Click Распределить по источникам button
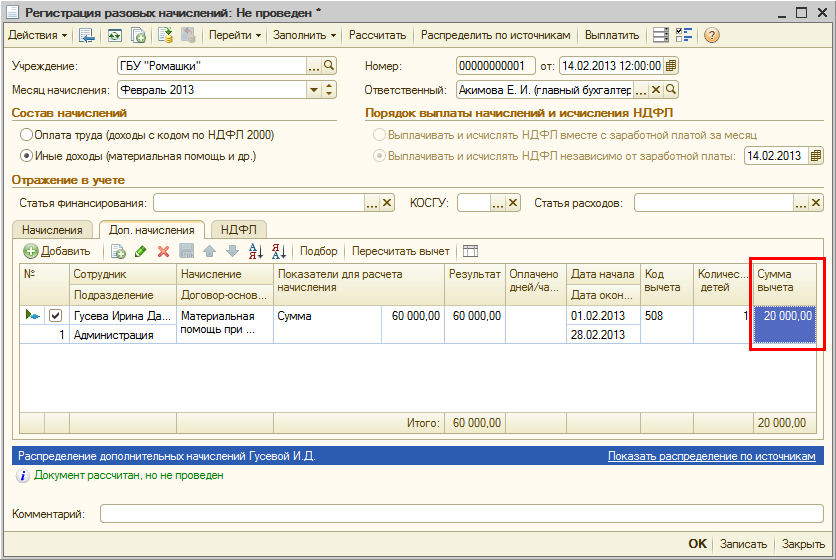Screen dimensions: 836x560 coord(495,35)
